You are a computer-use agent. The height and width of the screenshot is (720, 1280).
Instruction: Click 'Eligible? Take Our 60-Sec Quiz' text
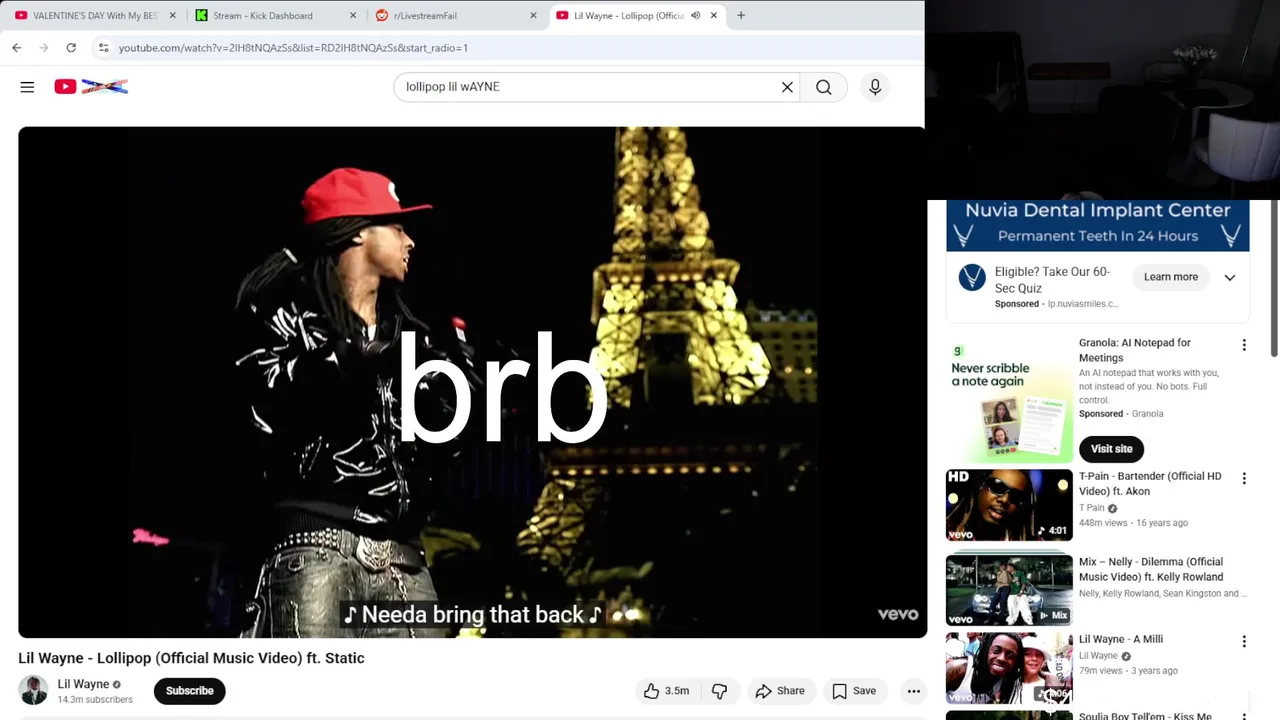pos(1052,280)
